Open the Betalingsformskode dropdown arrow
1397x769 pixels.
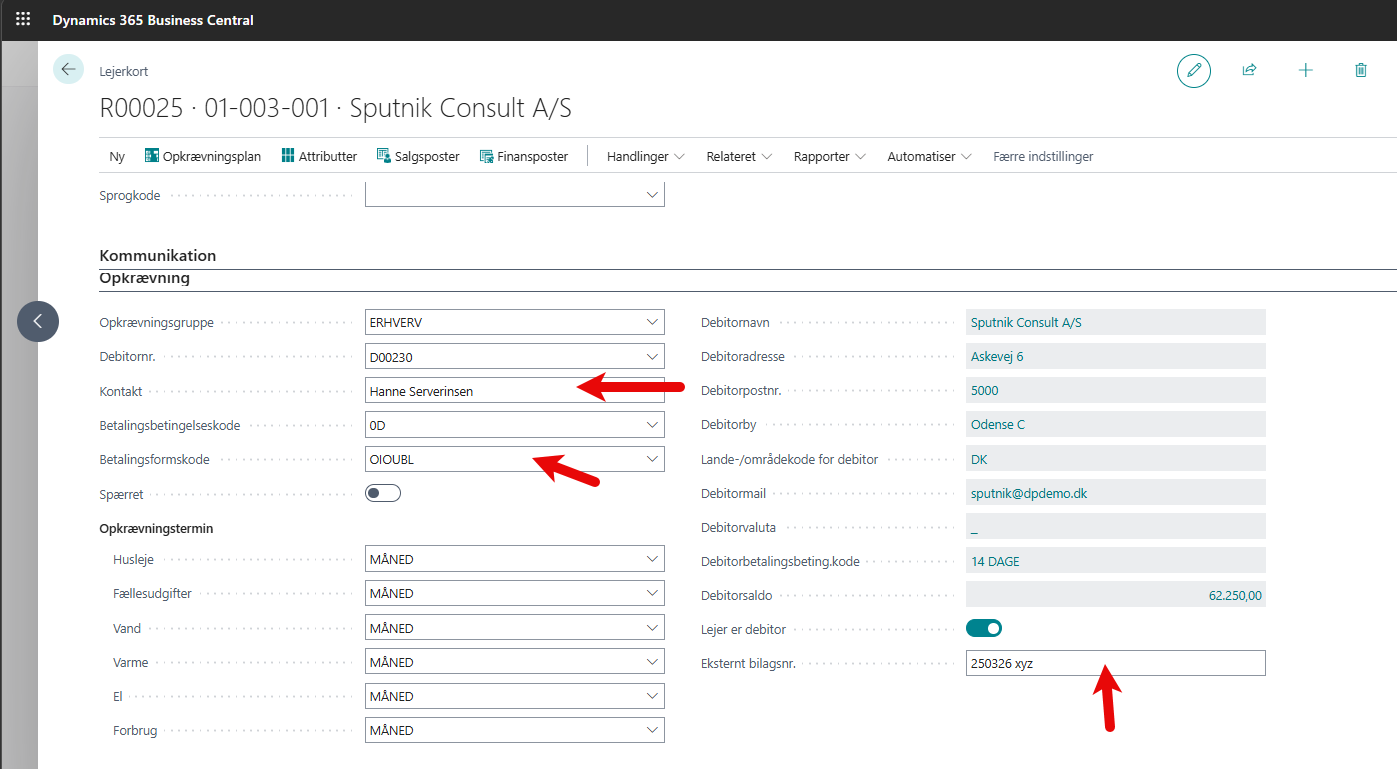click(653, 459)
